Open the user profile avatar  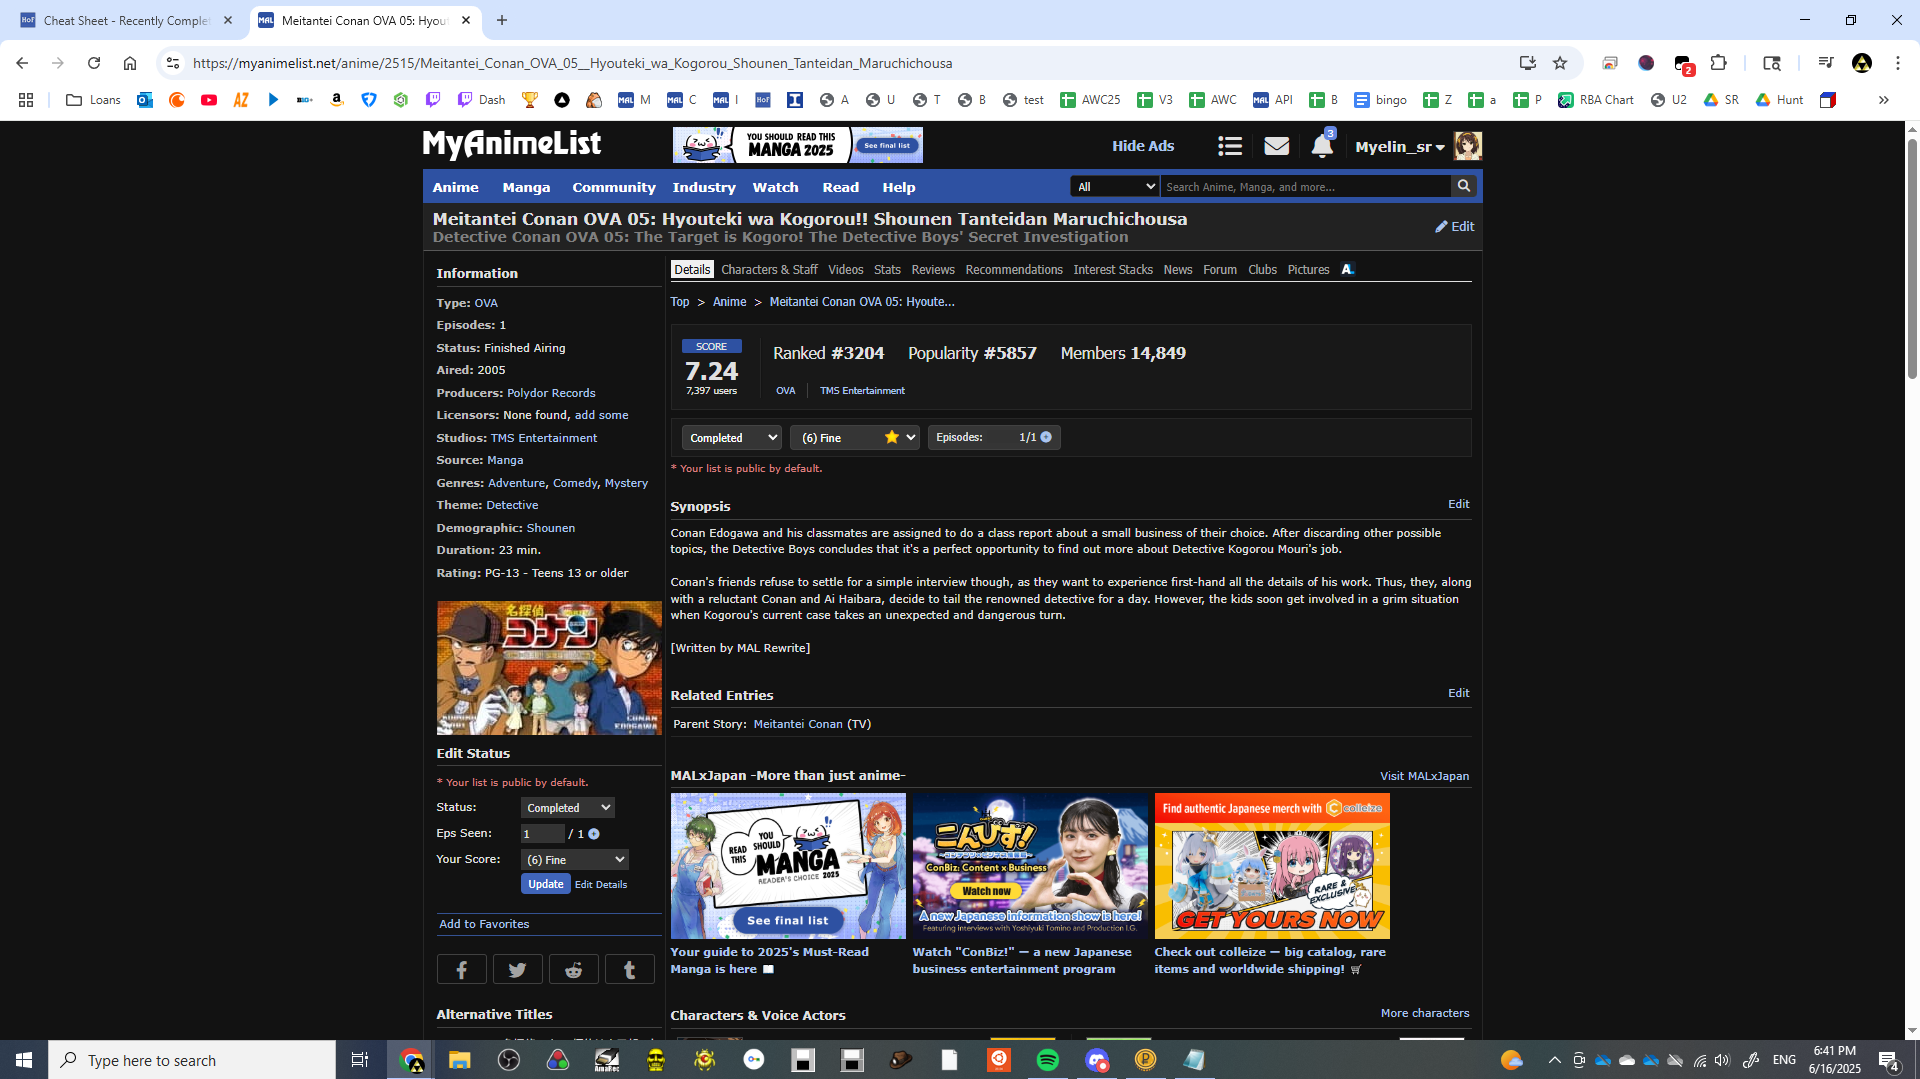coord(1468,146)
